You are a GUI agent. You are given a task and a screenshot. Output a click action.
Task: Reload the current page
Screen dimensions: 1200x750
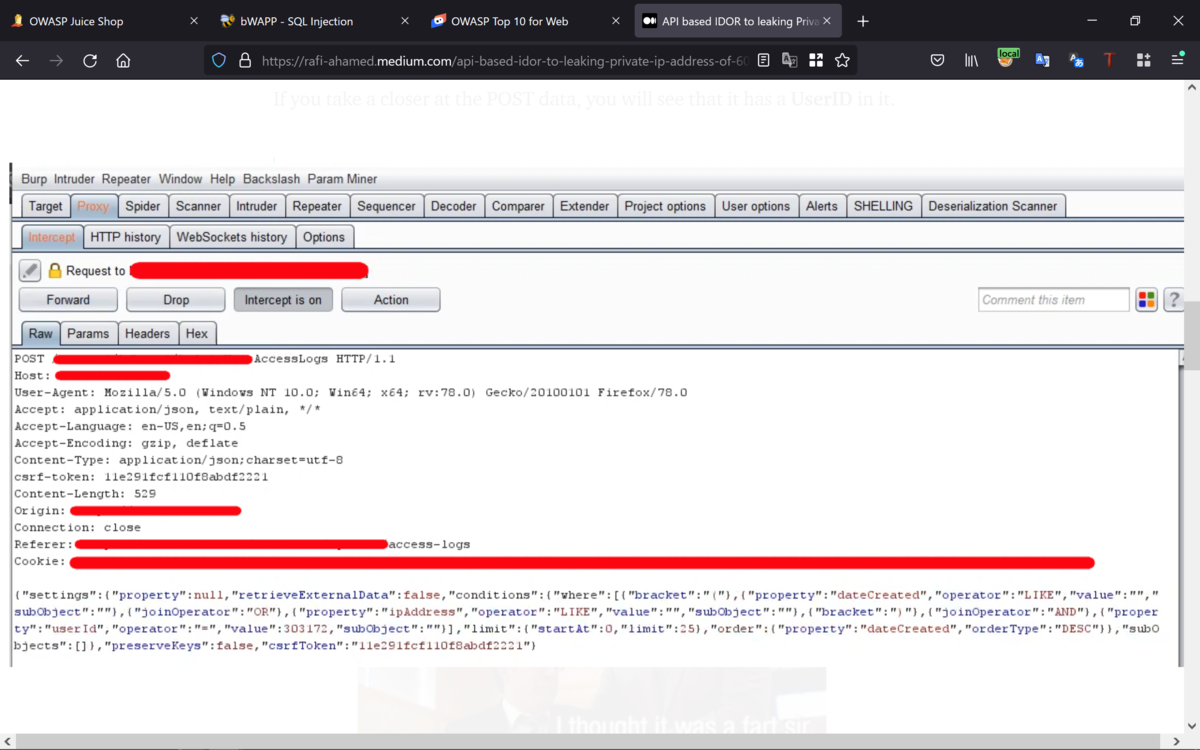(x=90, y=61)
